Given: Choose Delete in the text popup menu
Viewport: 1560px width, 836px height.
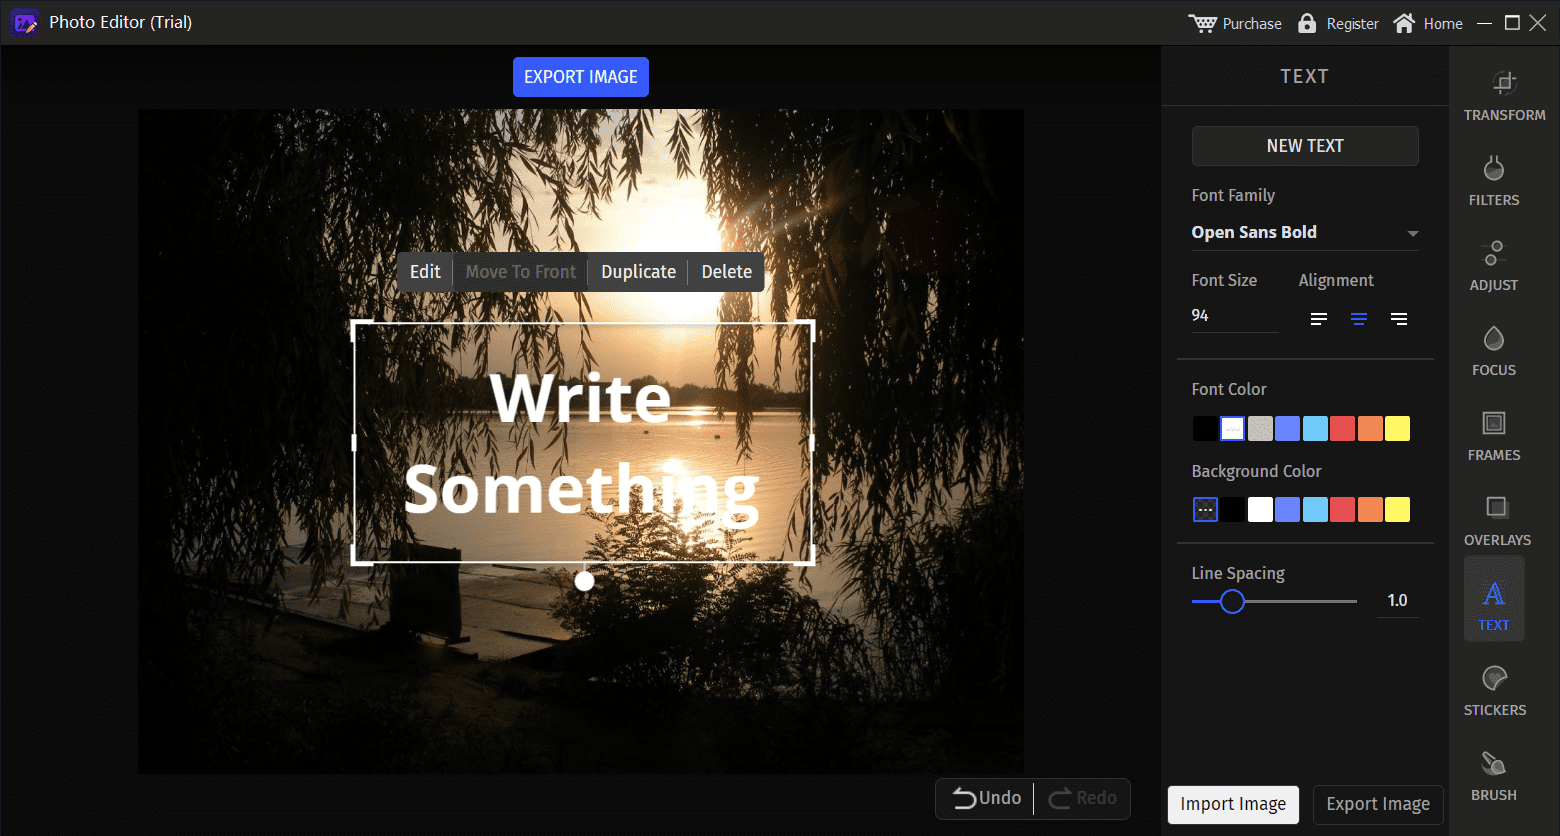Looking at the screenshot, I should coord(727,272).
